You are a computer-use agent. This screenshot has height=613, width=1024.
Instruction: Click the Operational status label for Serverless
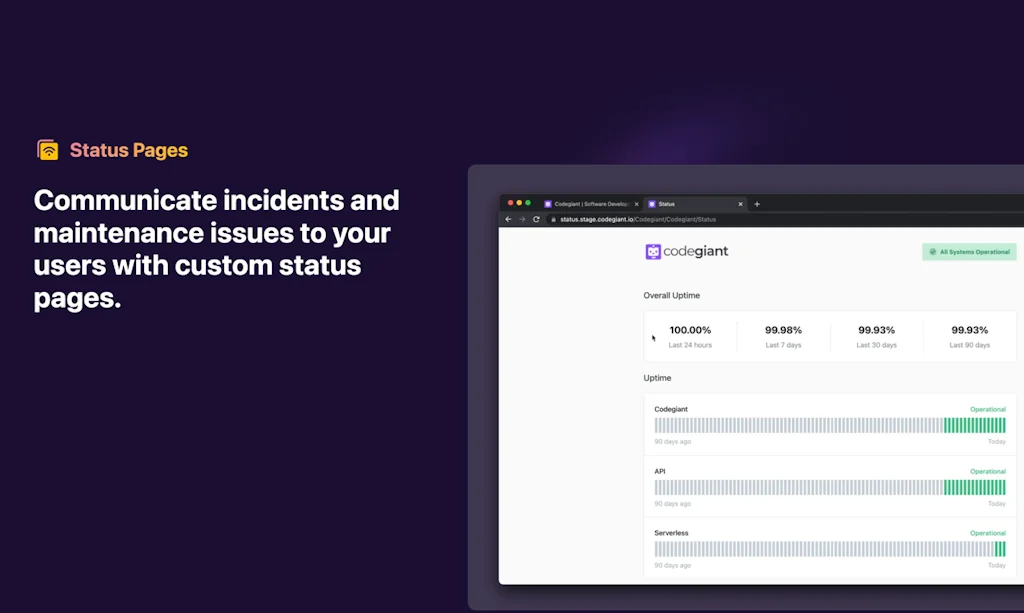(x=987, y=533)
